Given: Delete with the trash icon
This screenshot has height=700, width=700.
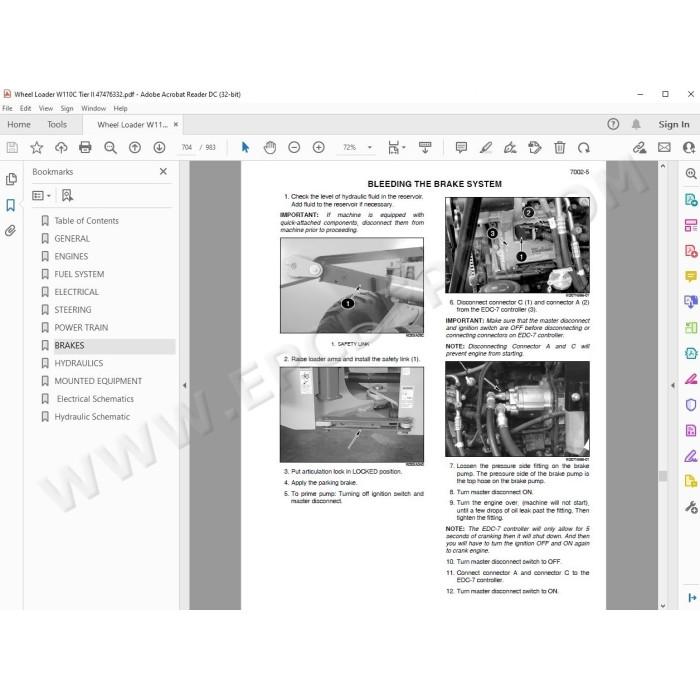Looking at the screenshot, I should coord(559,147).
